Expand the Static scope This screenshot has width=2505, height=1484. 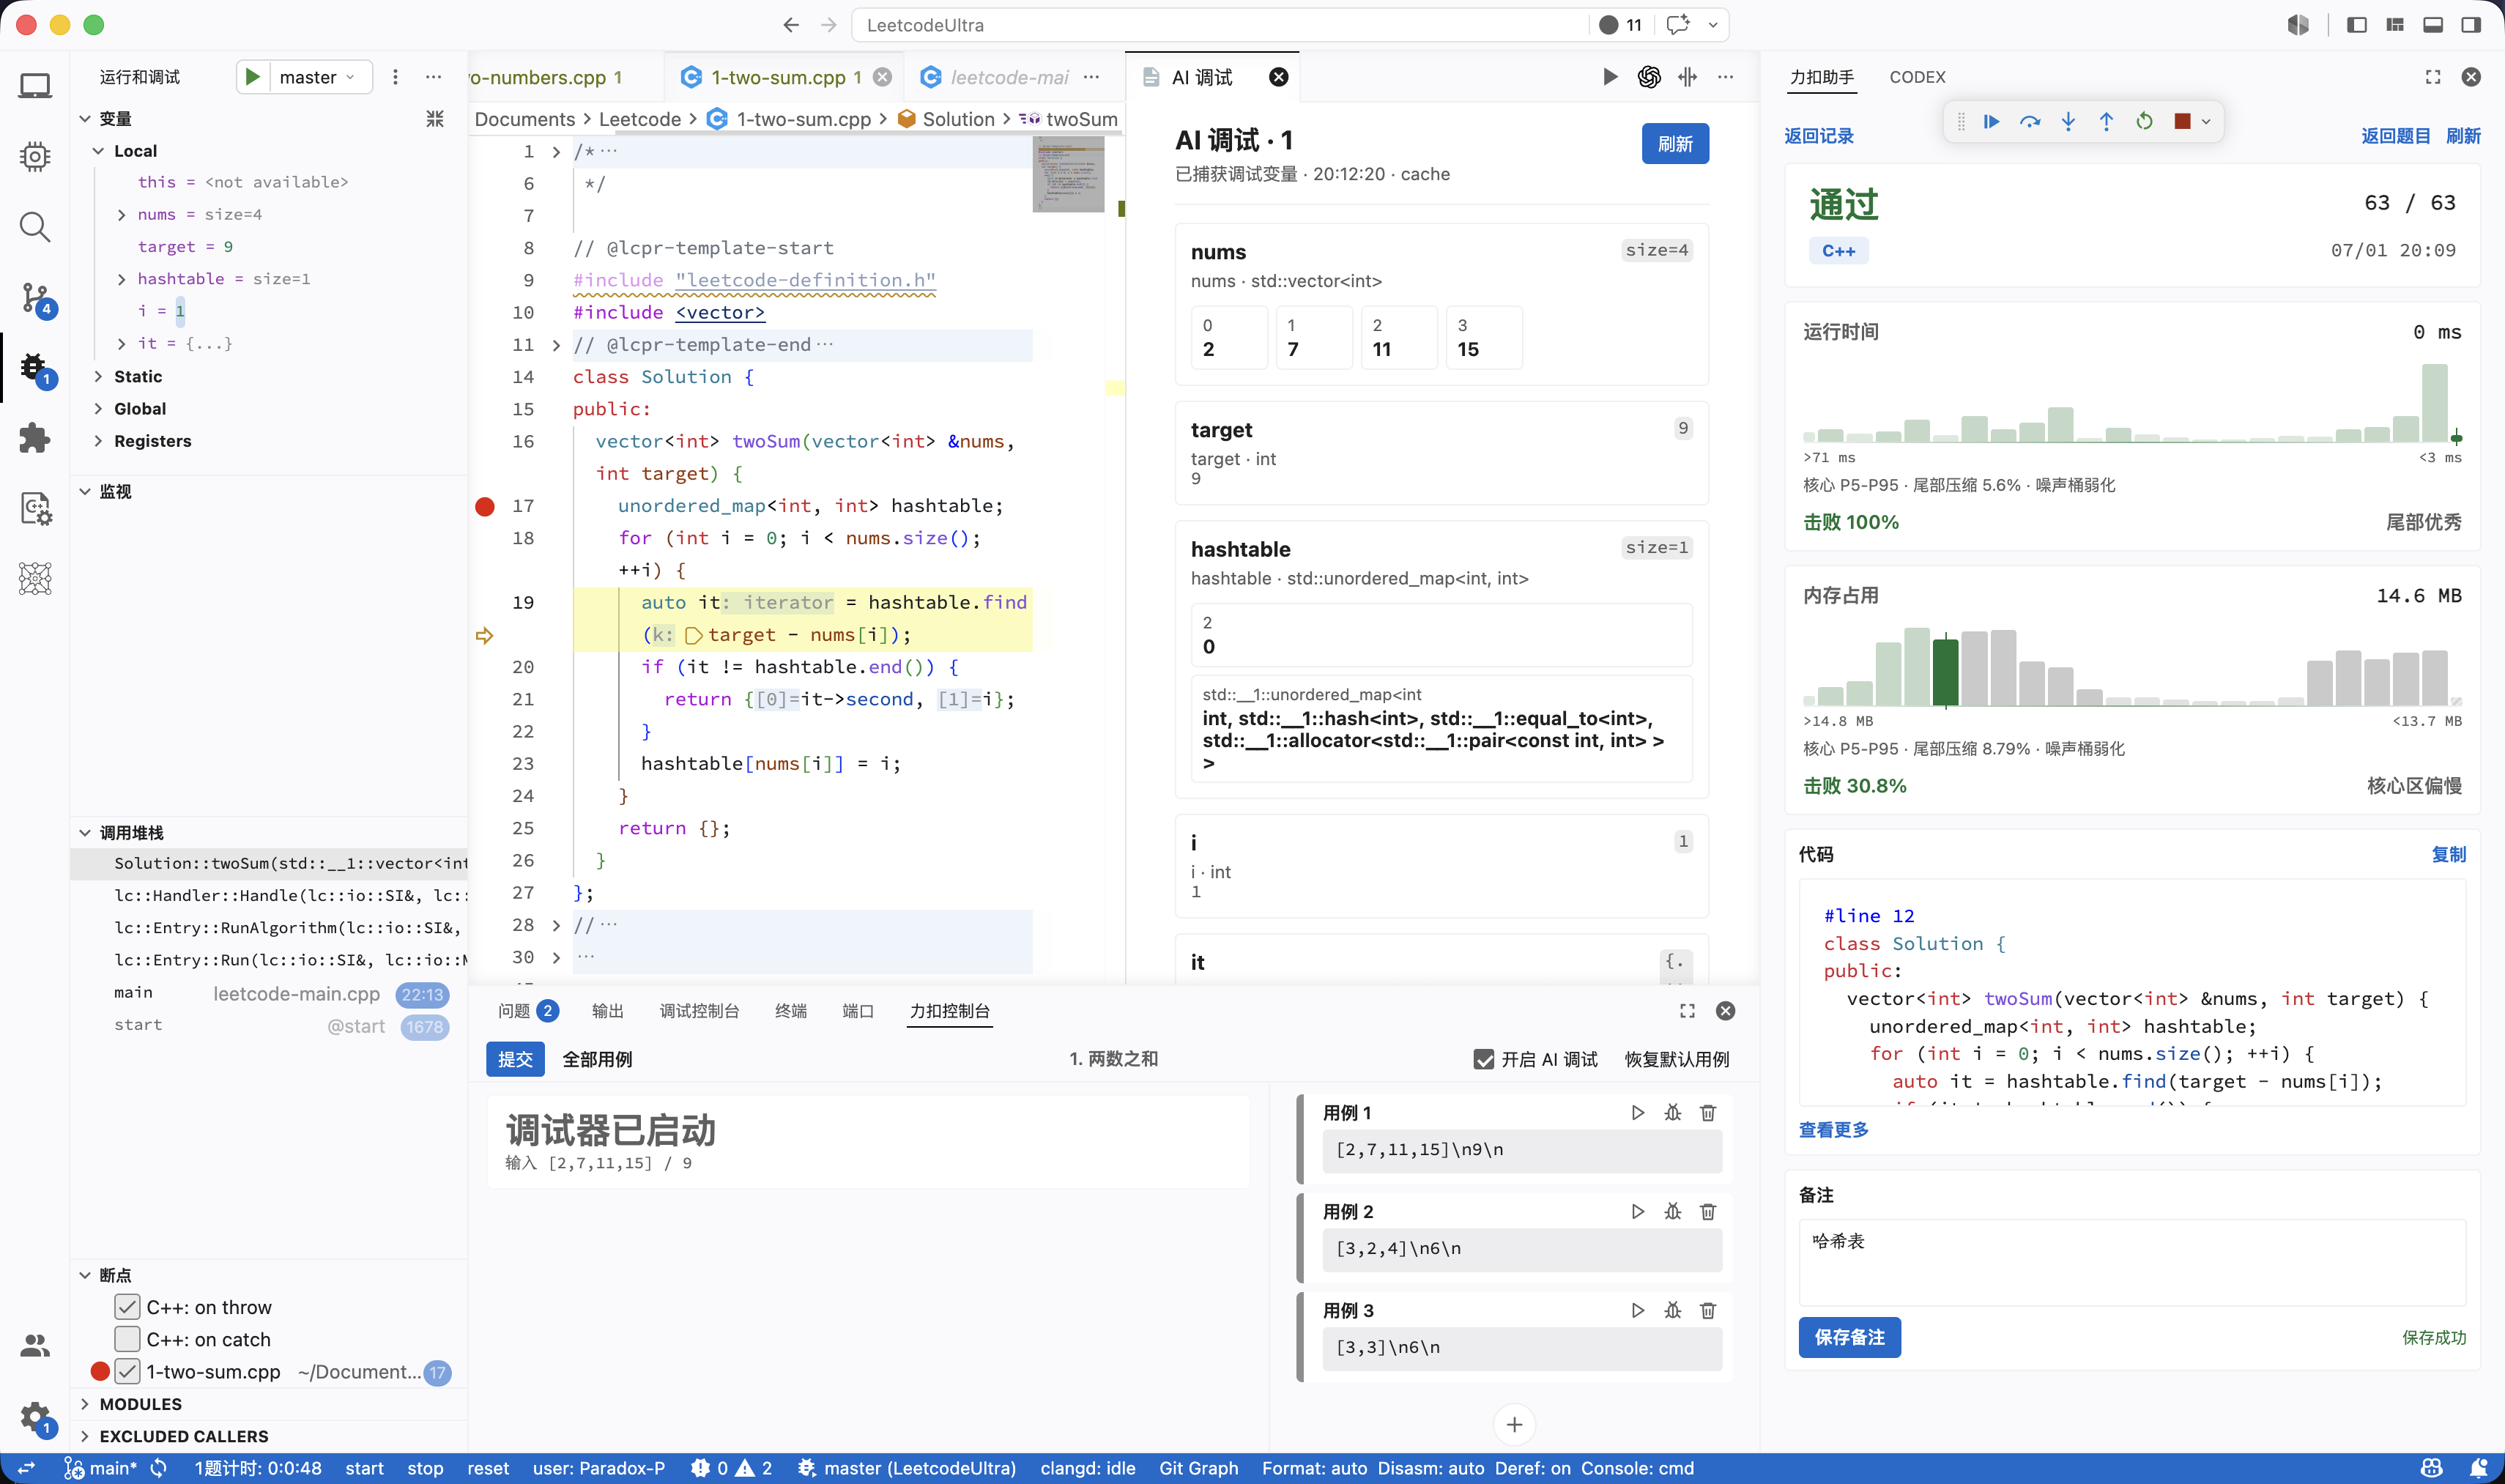click(x=98, y=376)
